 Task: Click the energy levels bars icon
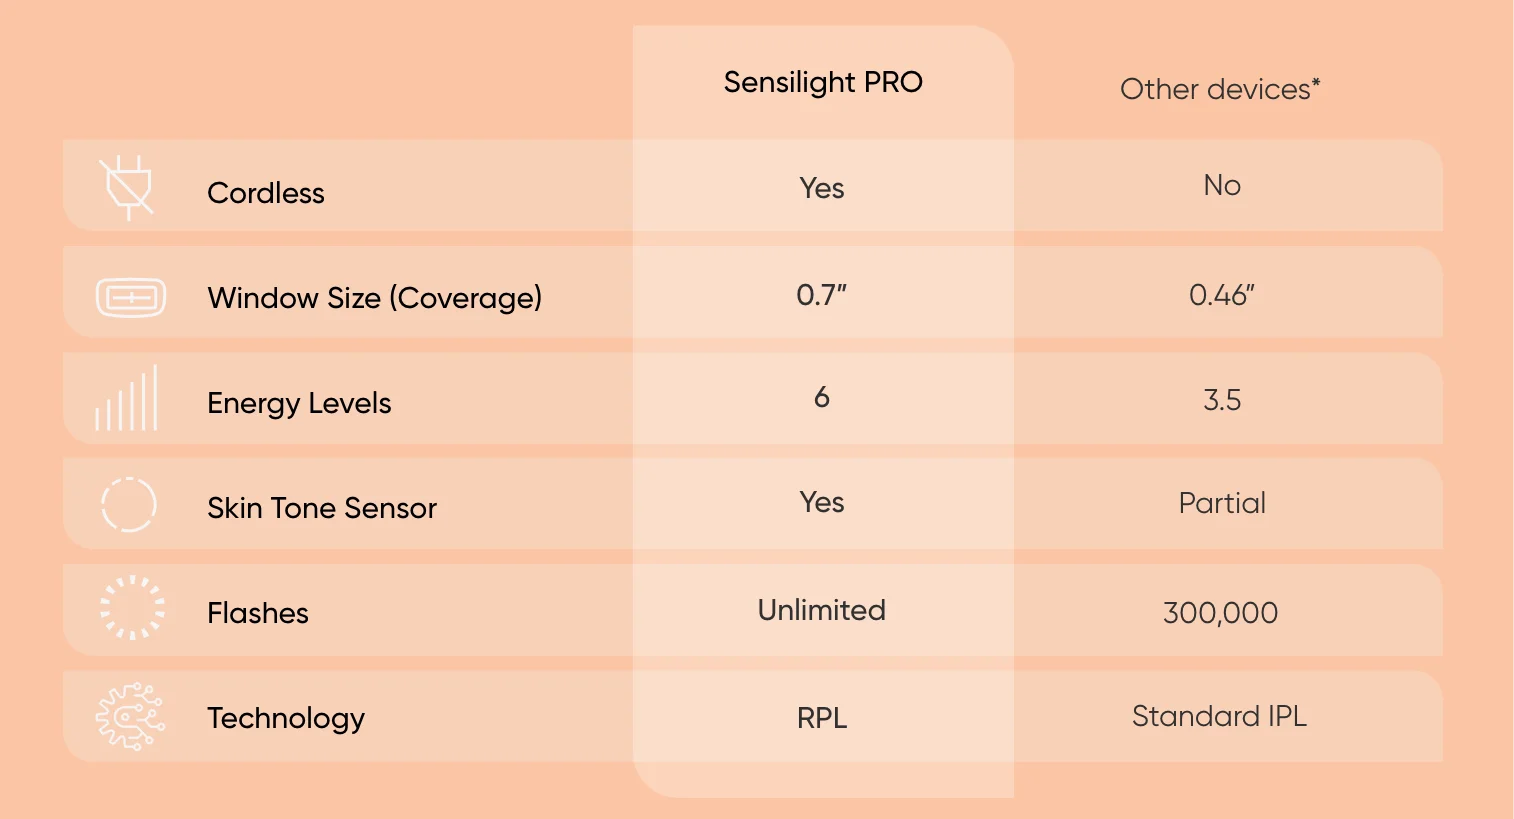pos(127,399)
